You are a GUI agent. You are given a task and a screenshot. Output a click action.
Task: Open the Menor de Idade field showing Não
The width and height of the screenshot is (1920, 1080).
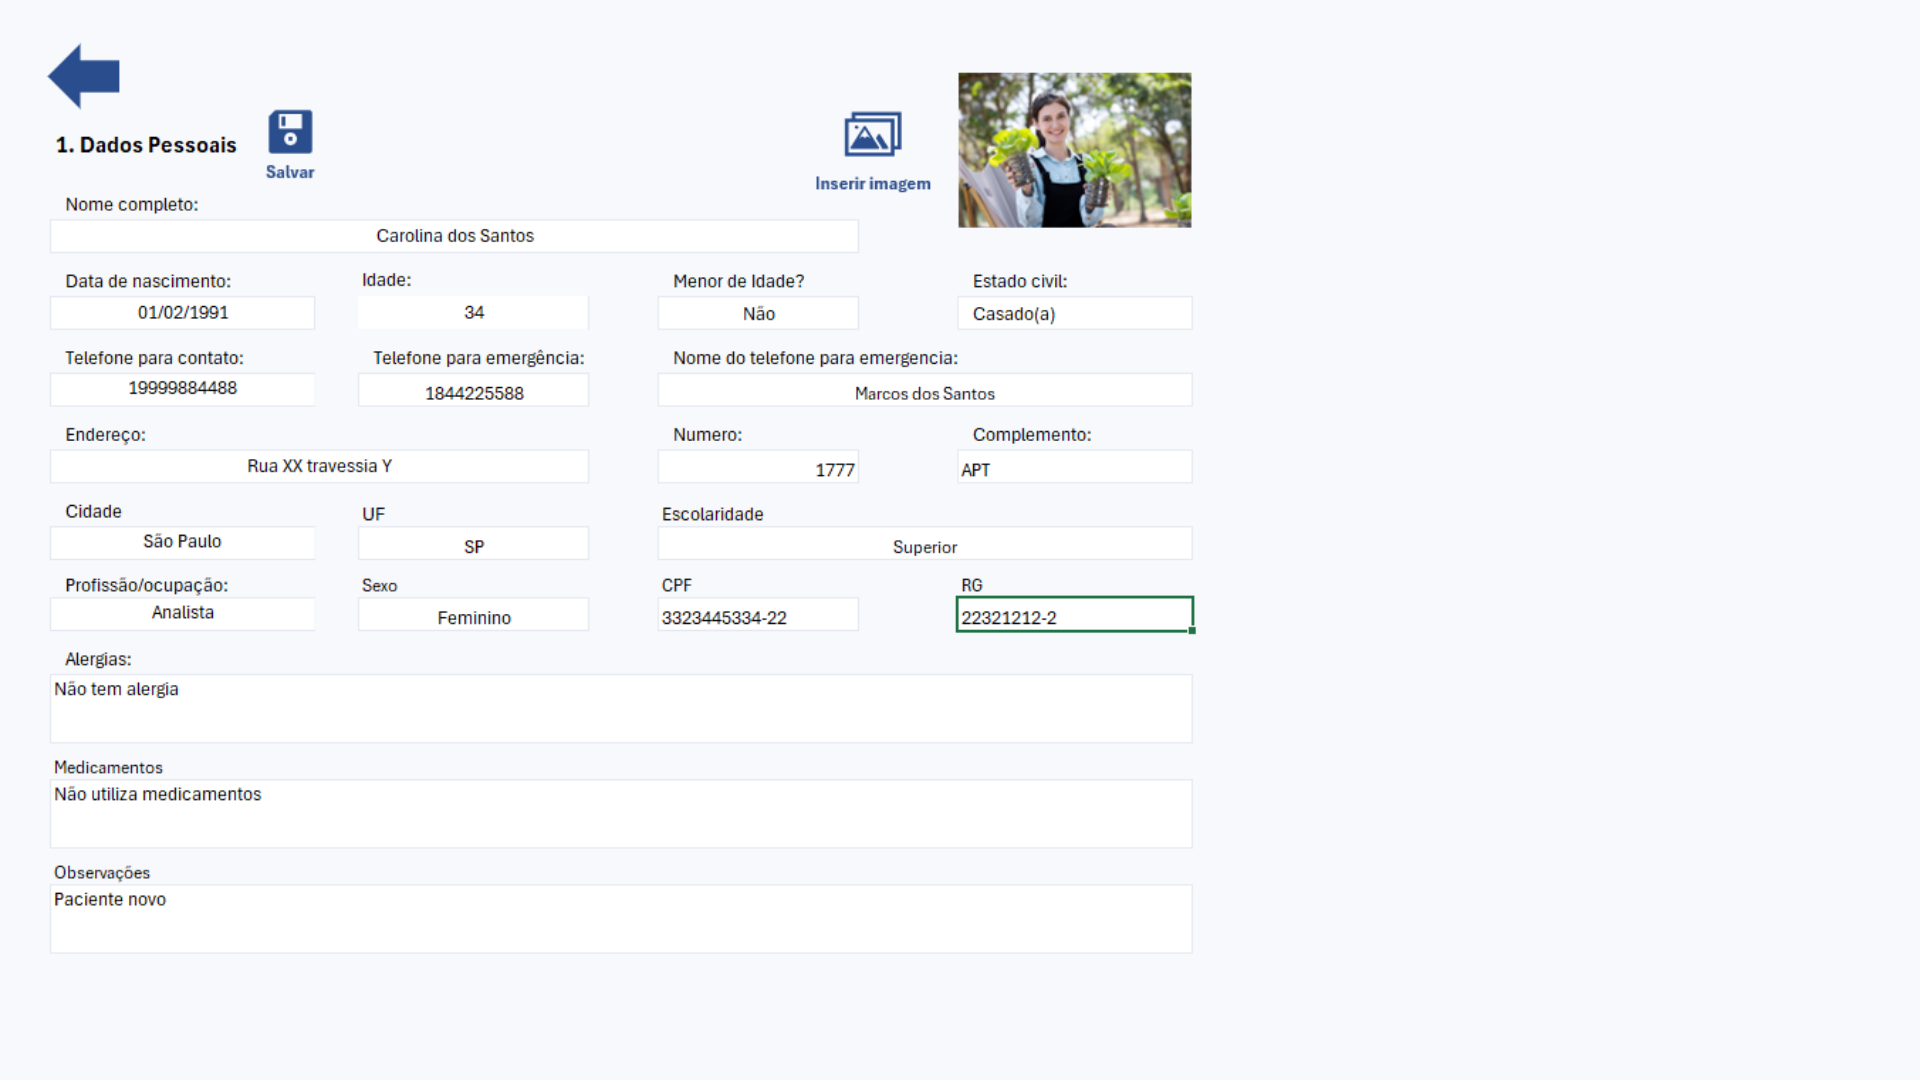click(758, 314)
